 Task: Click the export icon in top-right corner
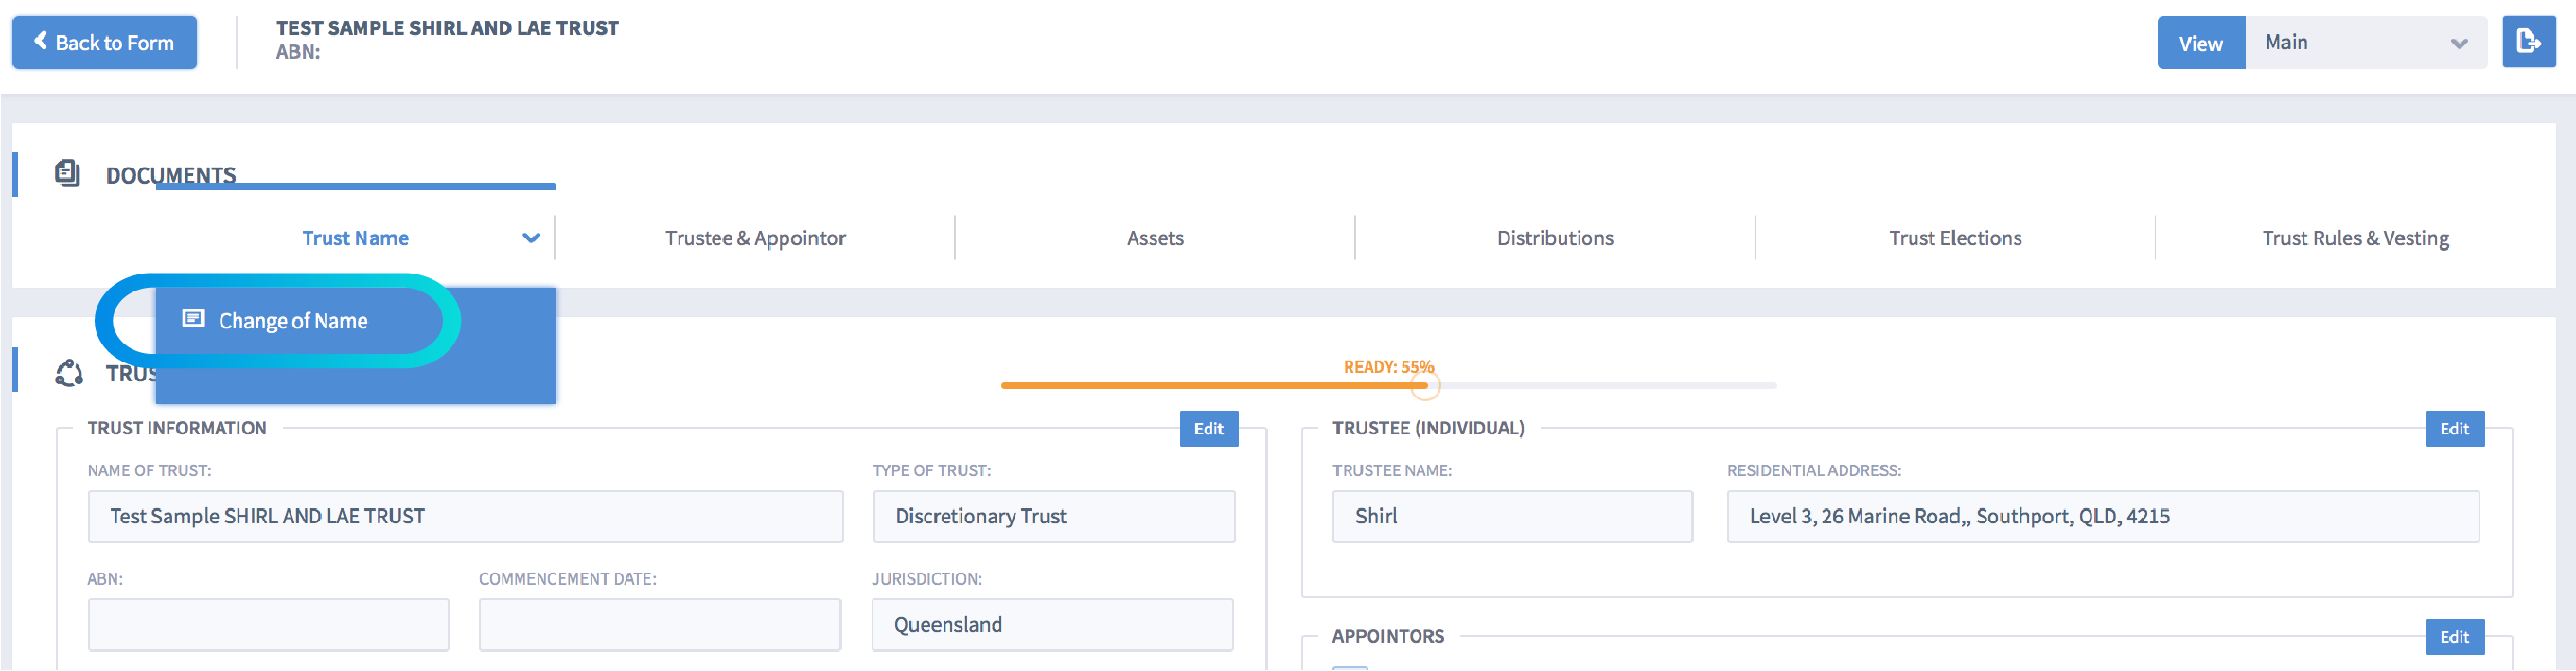(2528, 42)
